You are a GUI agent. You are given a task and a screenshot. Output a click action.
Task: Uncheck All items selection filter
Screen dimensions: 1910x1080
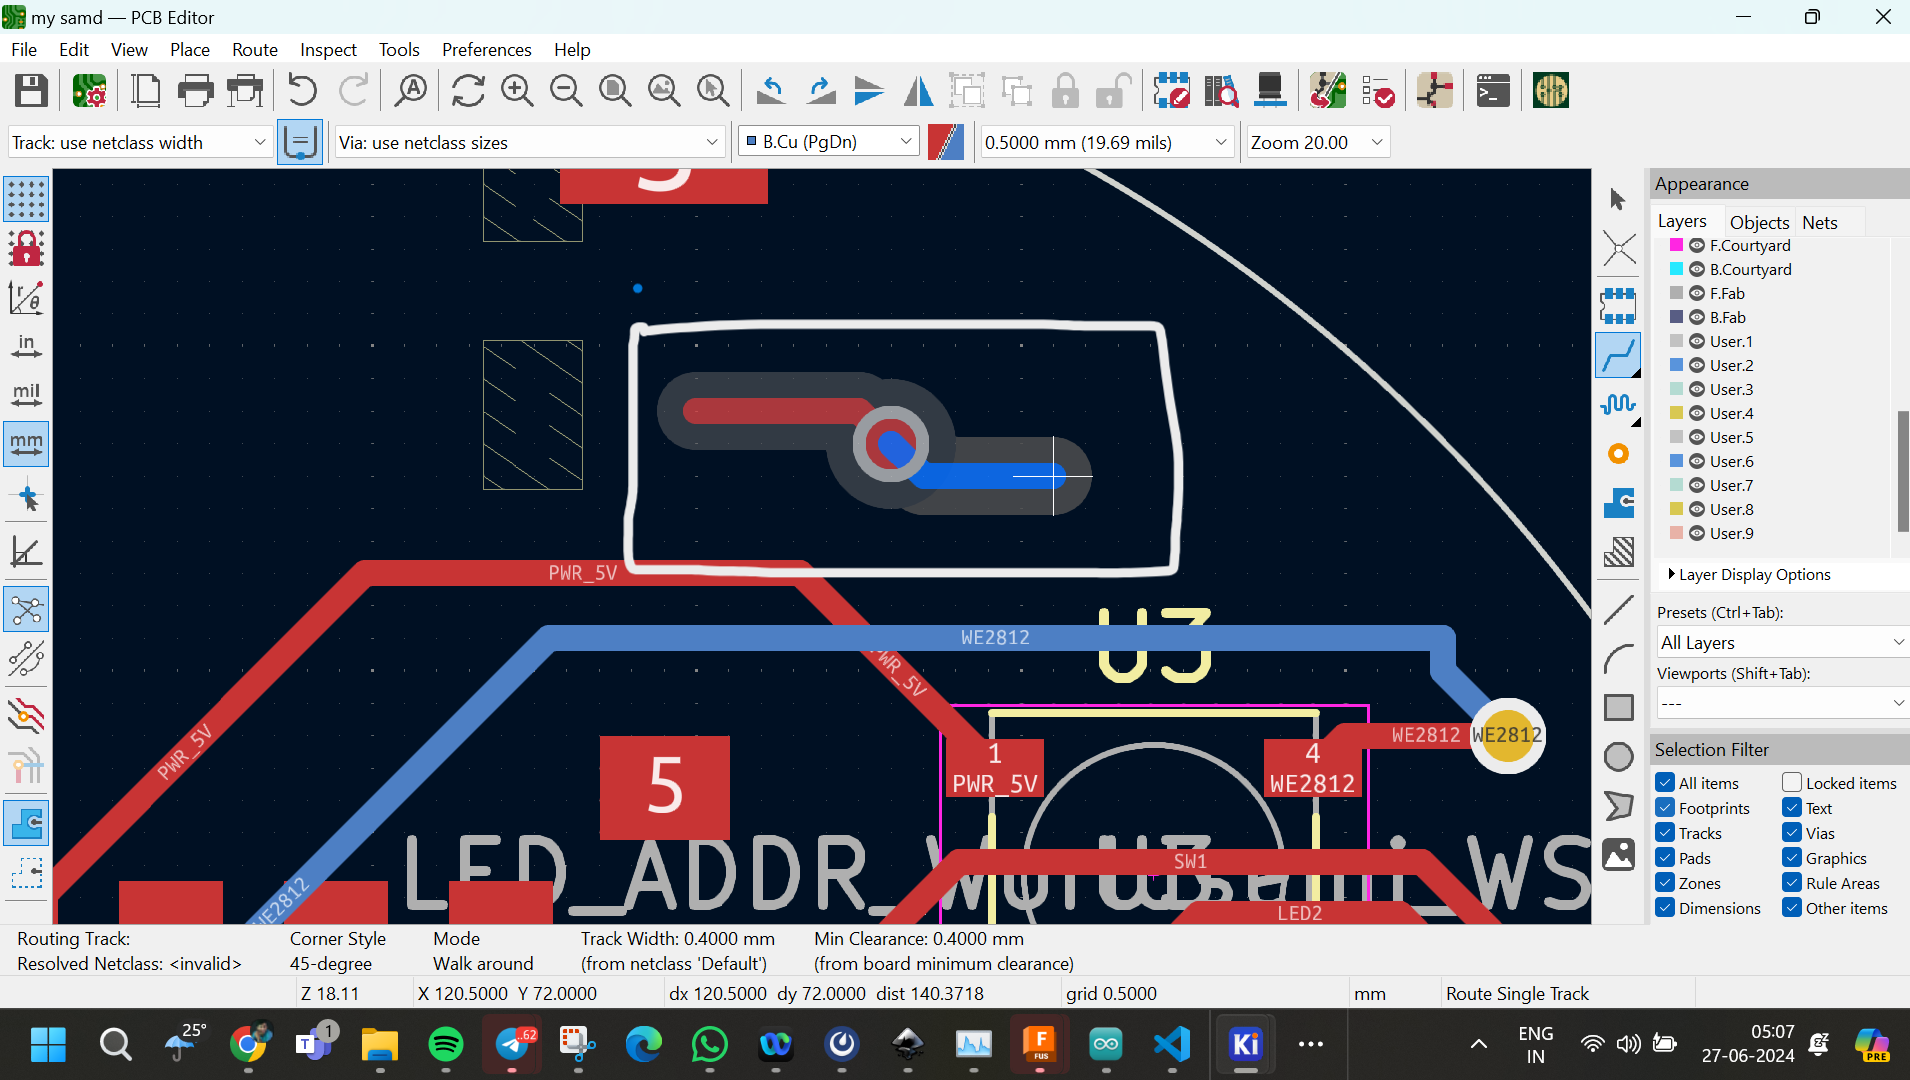click(1665, 783)
